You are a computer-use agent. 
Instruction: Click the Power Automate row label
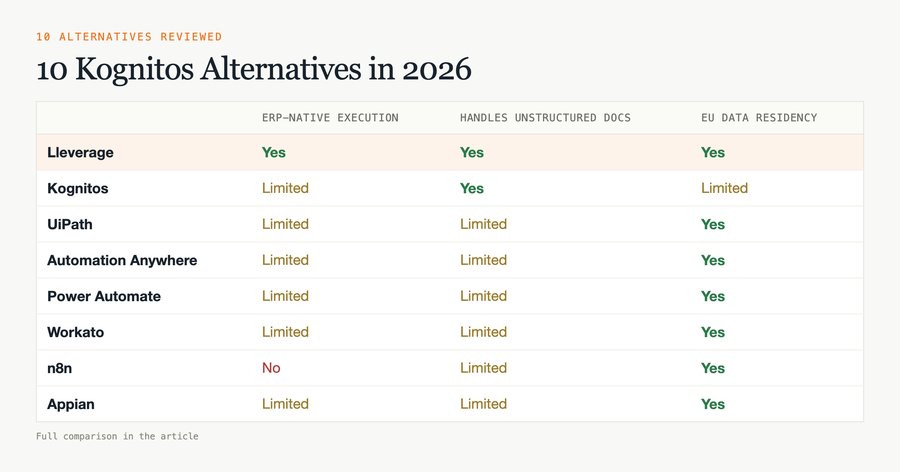(x=104, y=296)
